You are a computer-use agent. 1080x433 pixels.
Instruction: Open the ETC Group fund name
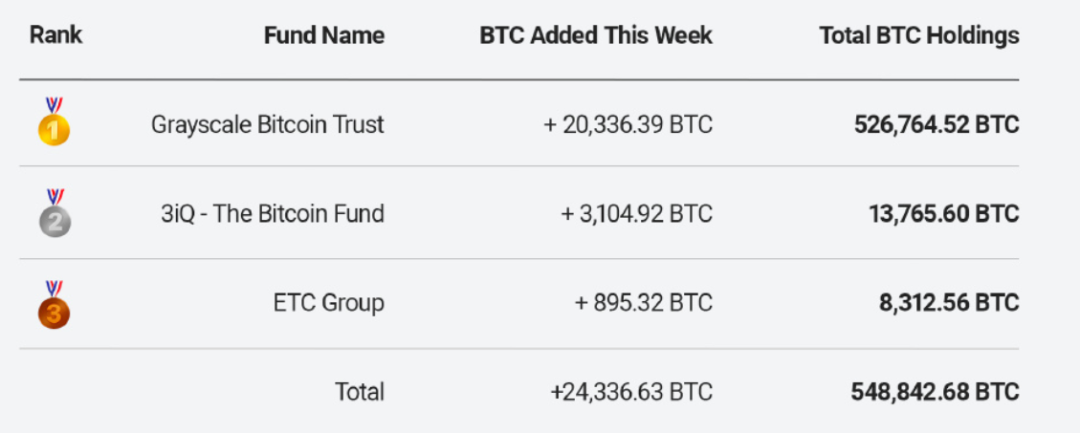[x=329, y=303]
